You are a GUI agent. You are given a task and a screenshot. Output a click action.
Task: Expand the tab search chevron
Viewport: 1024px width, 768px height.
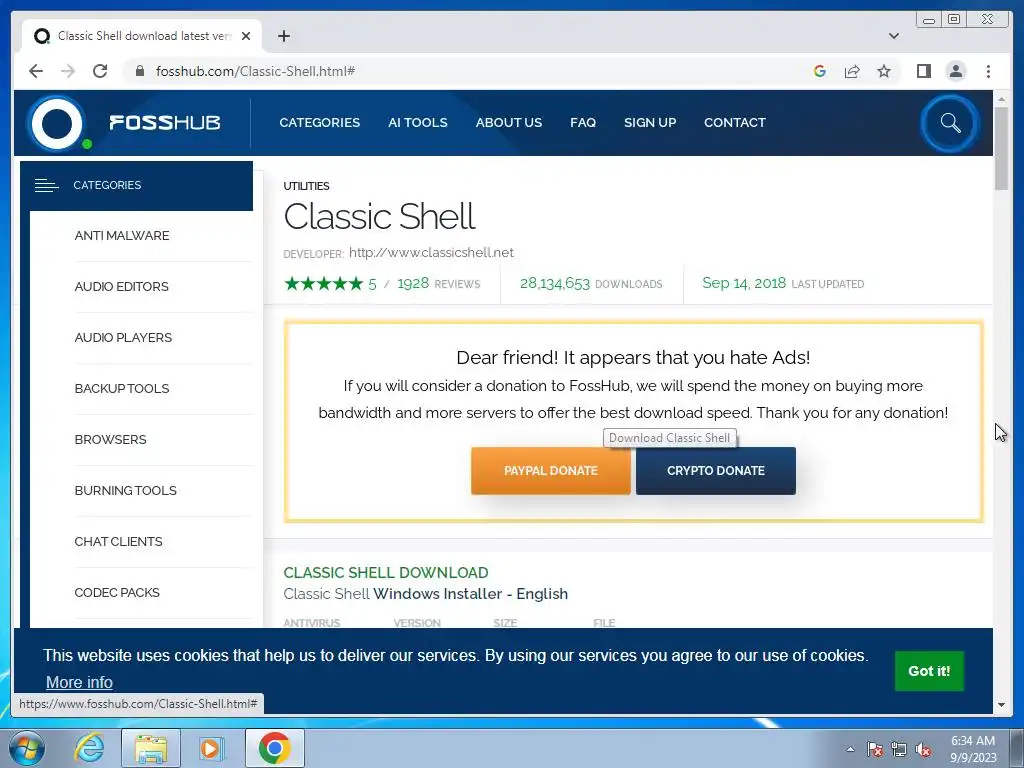pyautogui.click(x=894, y=36)
